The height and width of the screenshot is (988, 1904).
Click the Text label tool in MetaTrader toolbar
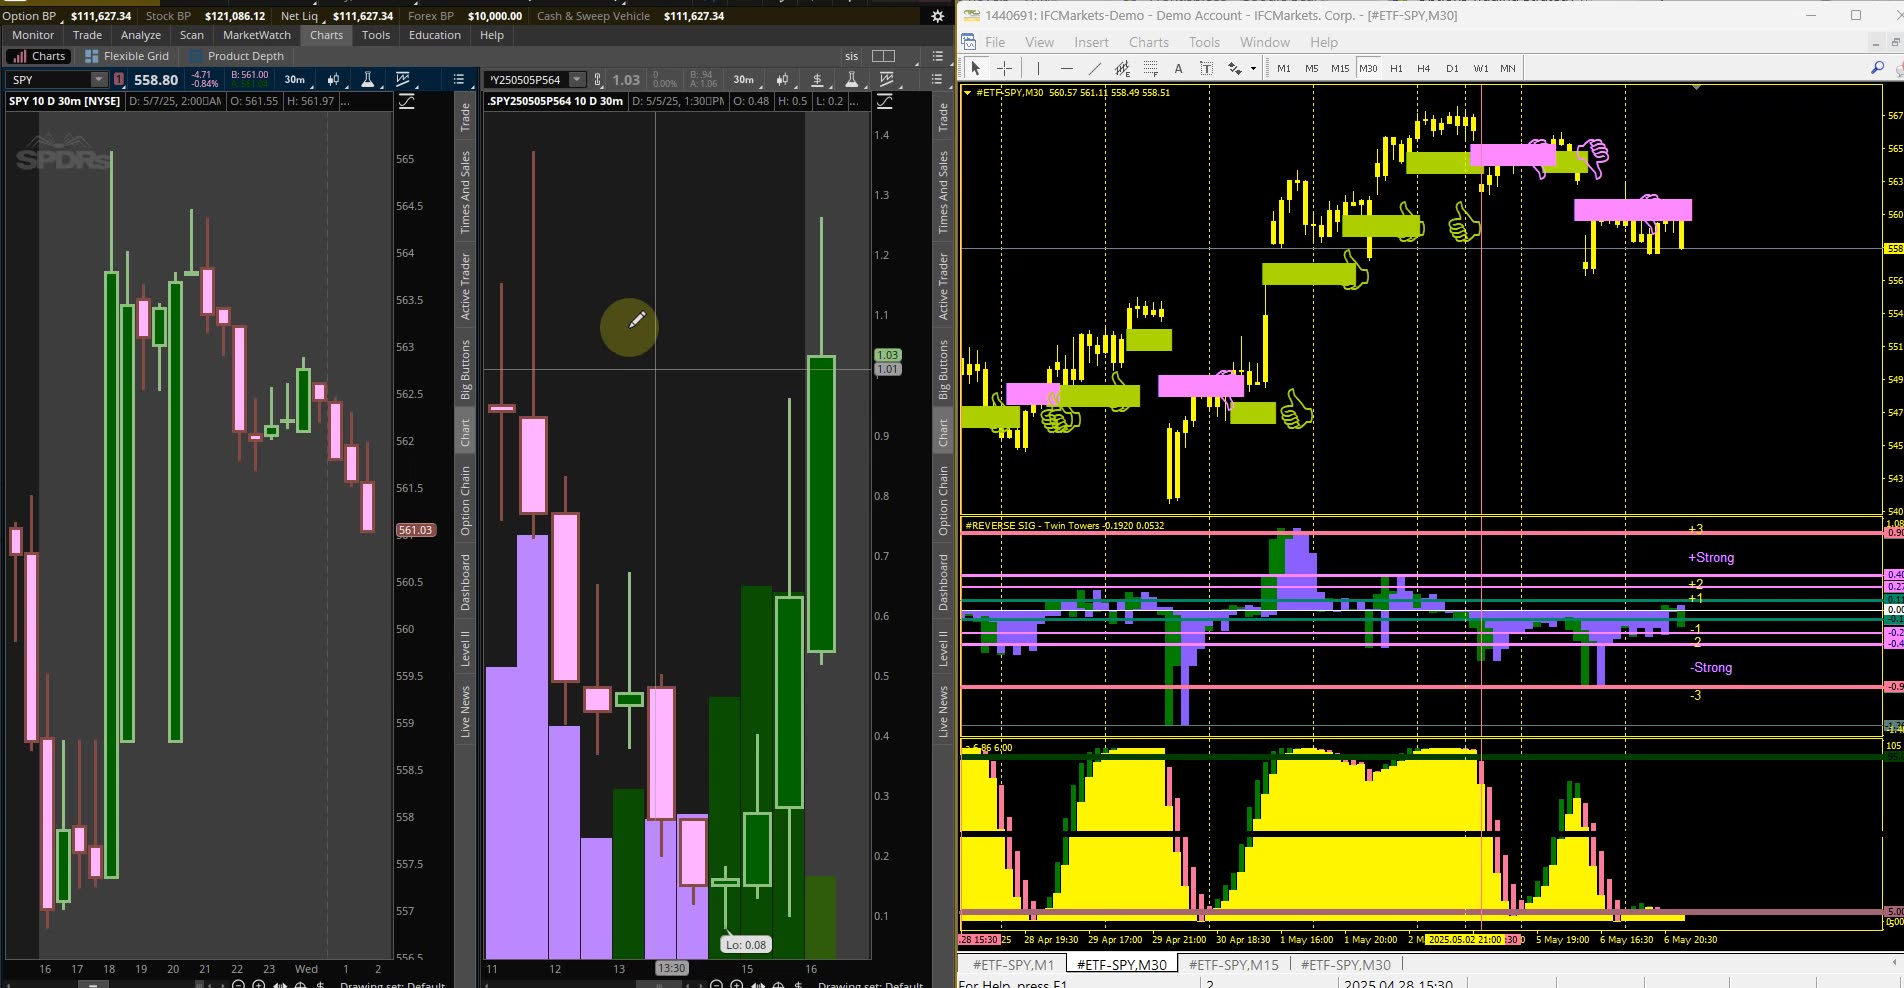[1206, 68]
